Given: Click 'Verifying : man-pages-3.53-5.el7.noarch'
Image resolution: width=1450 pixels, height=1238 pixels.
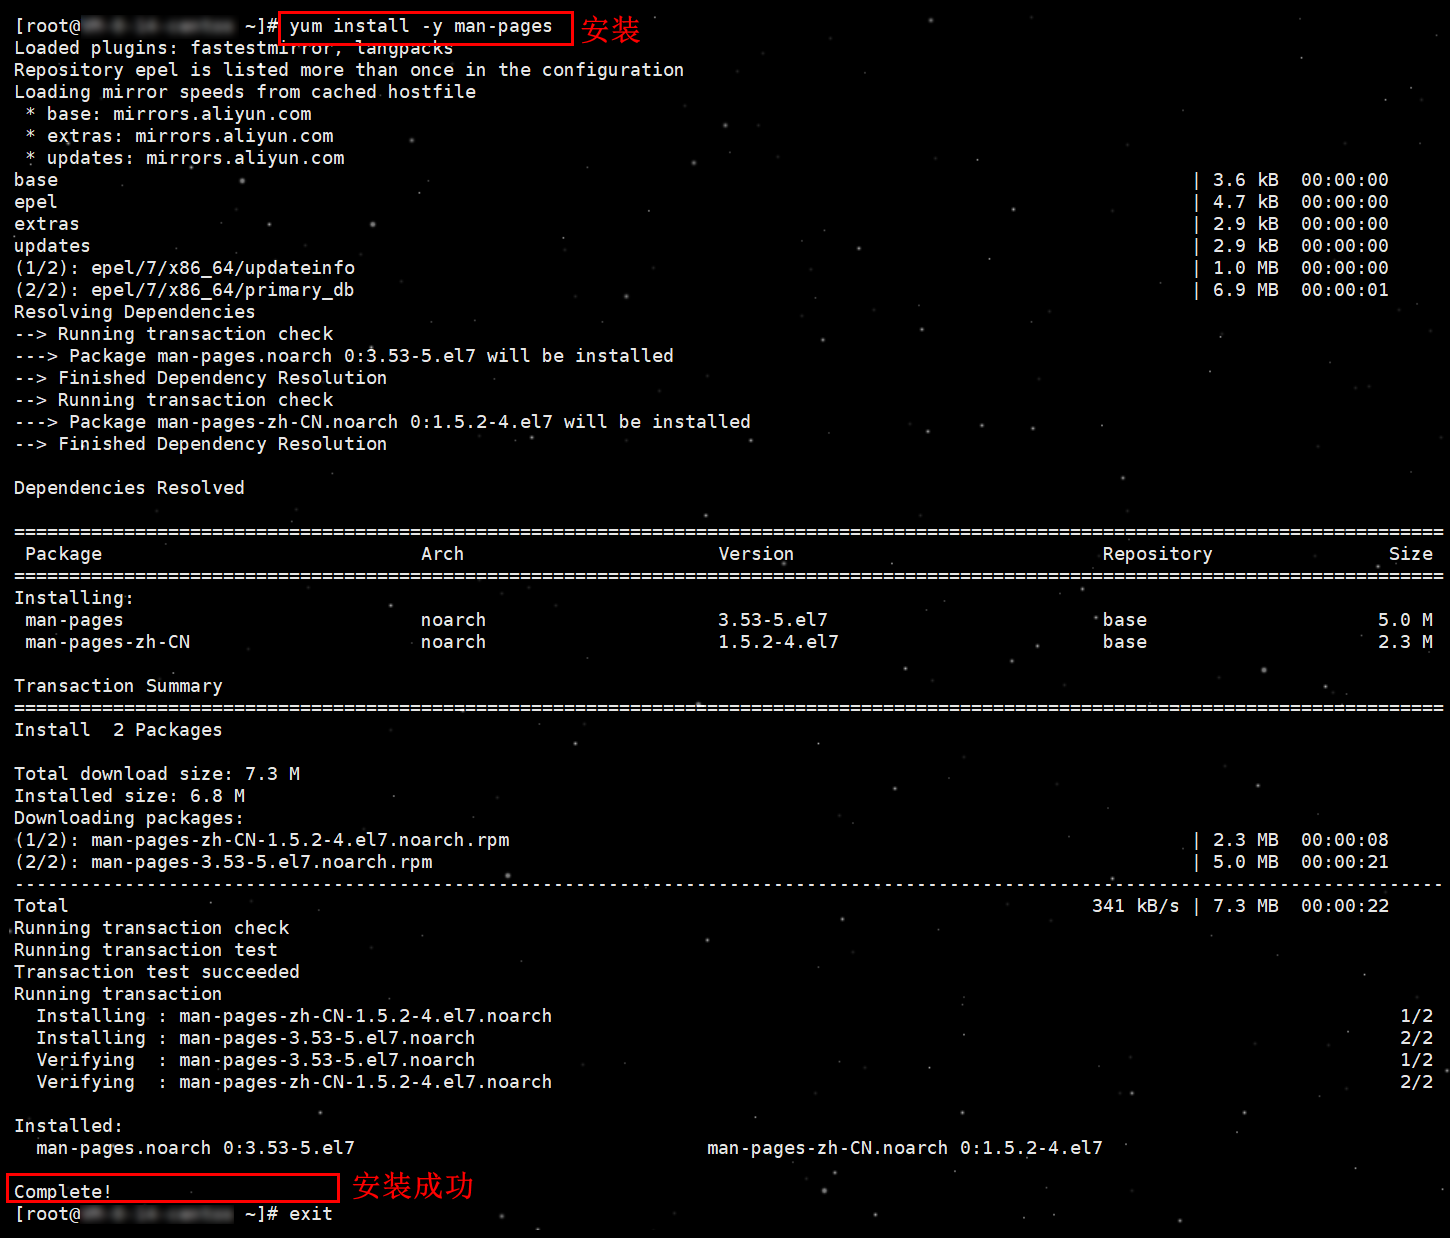Looking at the screenshot, I should click(x=256, y=1060).
